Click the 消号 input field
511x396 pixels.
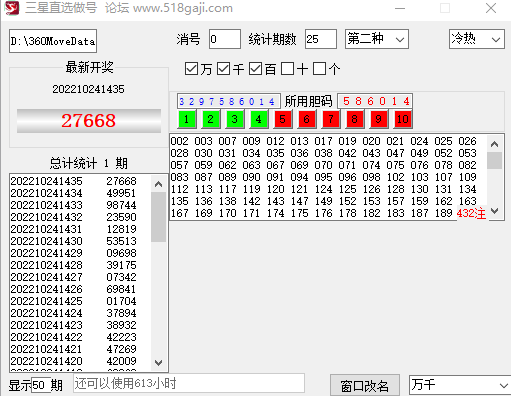(x=225, y=39)
